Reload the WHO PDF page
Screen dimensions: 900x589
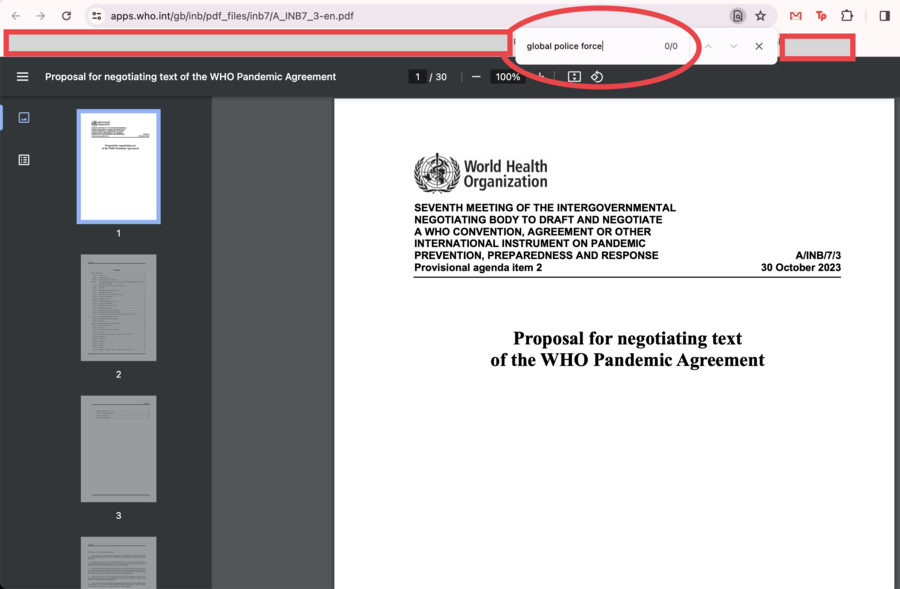(67, 16)
